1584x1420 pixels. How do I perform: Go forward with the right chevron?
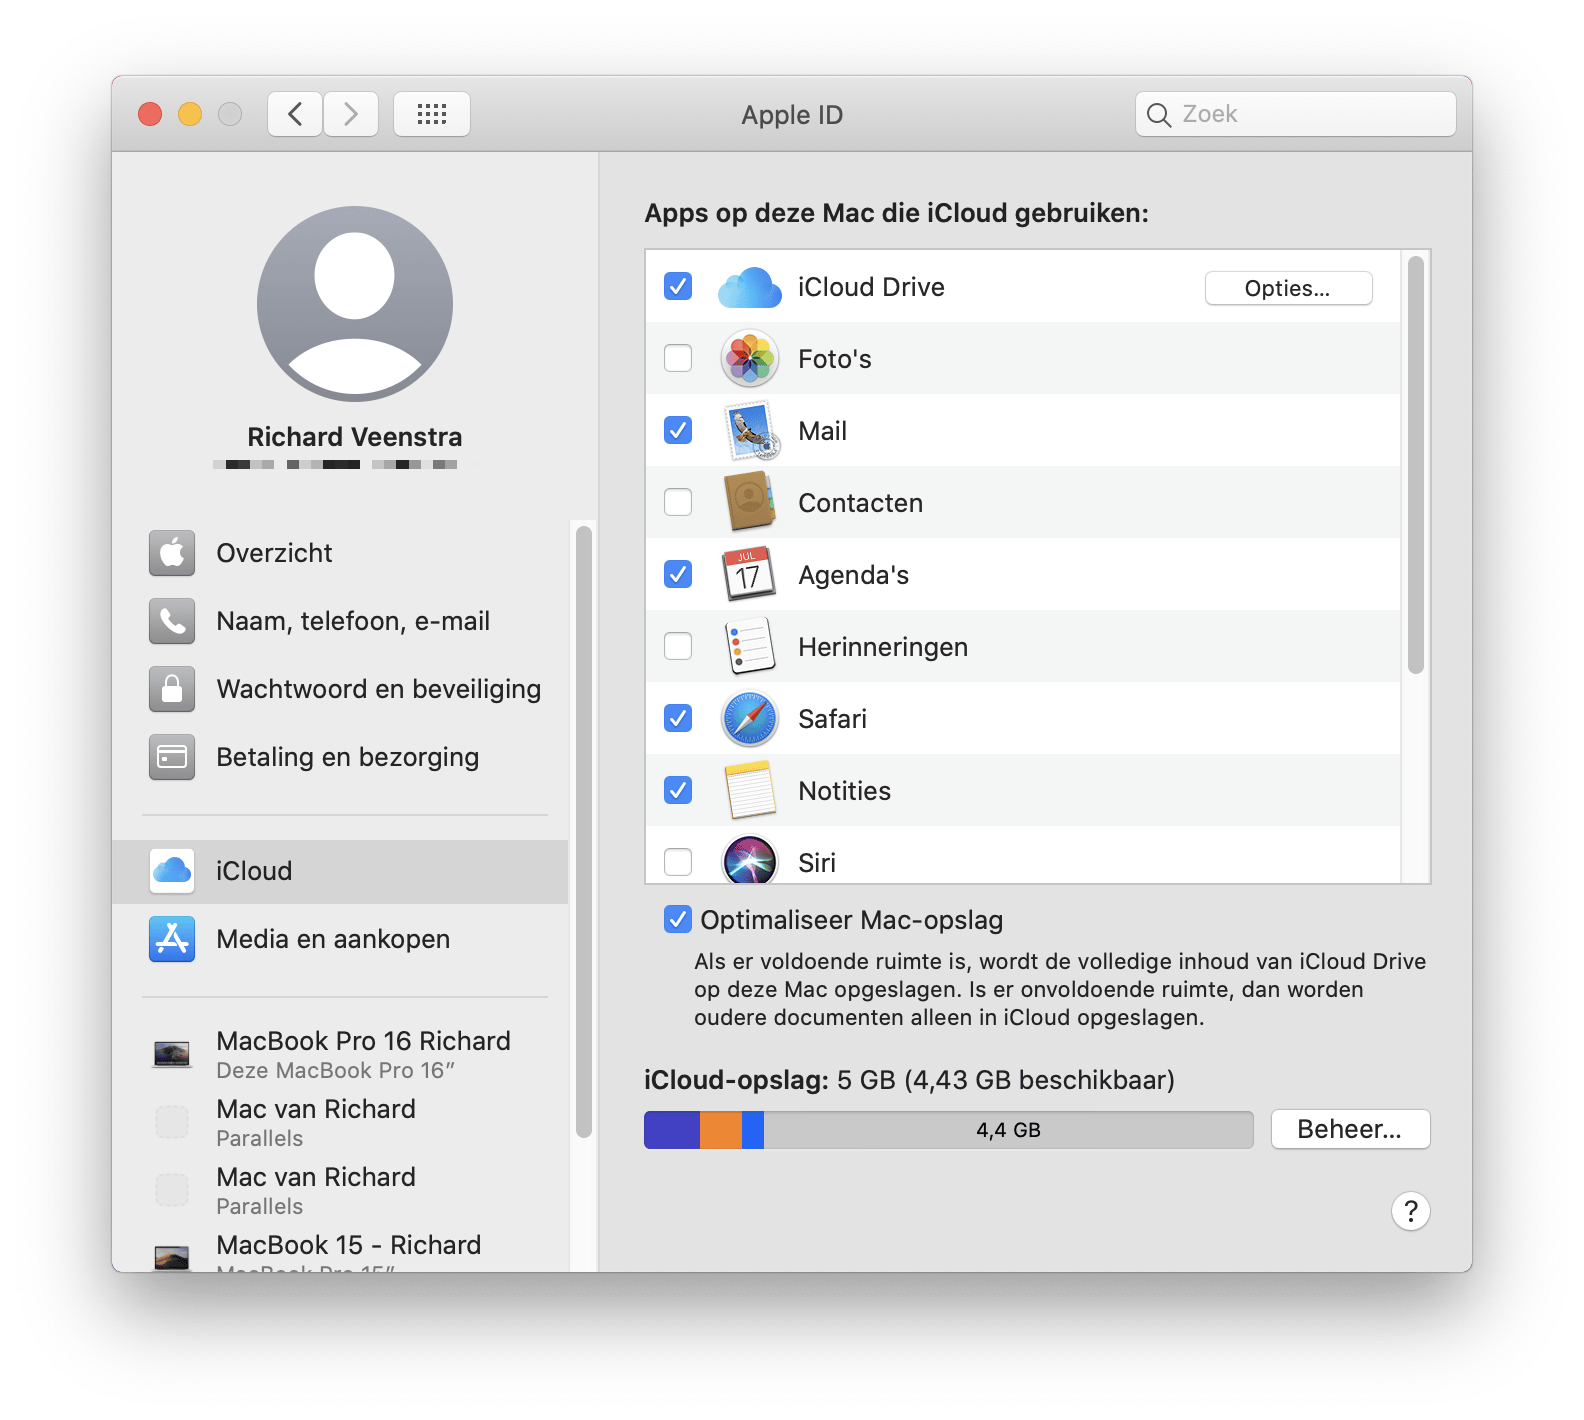(x=351, y=114)
